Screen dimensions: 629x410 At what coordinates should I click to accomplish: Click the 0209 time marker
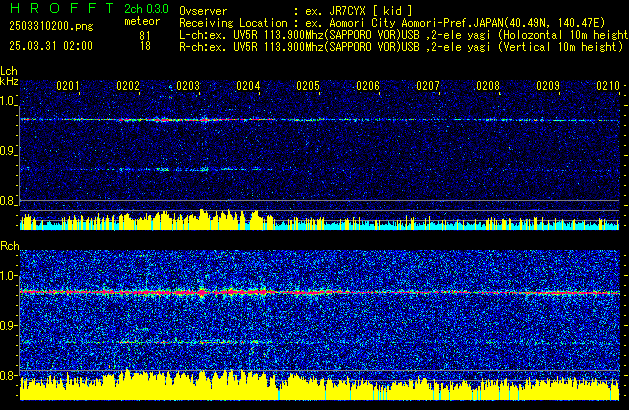548,86
